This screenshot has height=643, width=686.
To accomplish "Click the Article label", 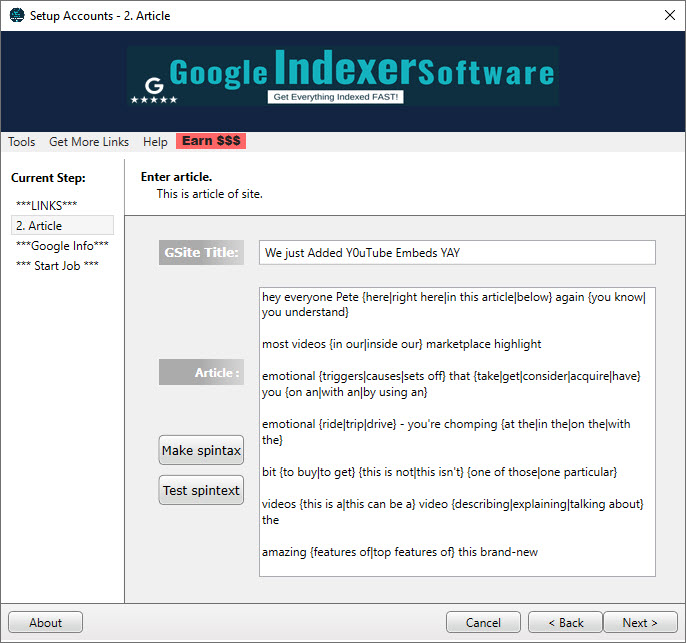I will coord(201,372).
